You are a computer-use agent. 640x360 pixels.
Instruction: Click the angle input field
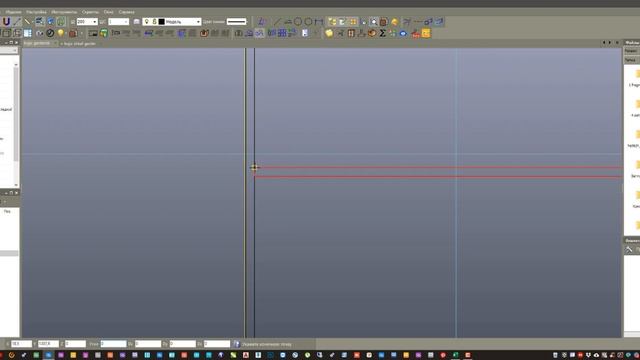[113, 344]
